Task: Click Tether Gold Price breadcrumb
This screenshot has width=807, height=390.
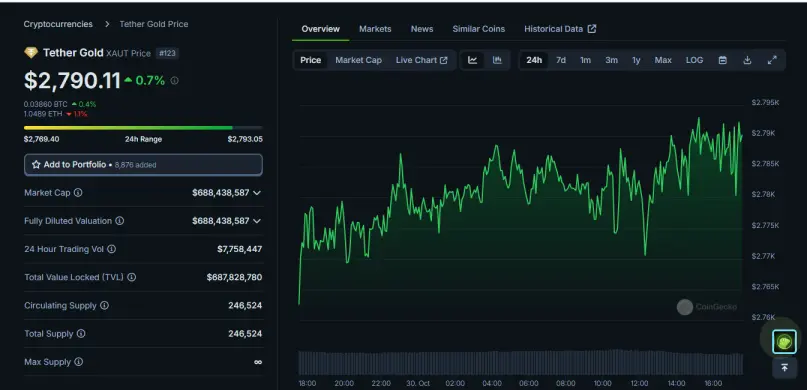Action: tap(154, 24)
